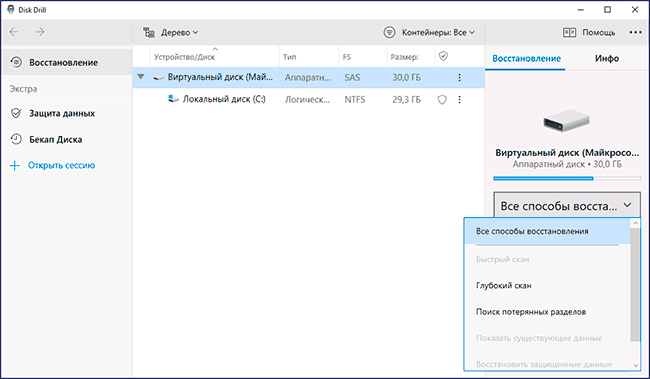
Task: Open the Локальный диск (C:) three-dot menu
Action: [459, 100]
